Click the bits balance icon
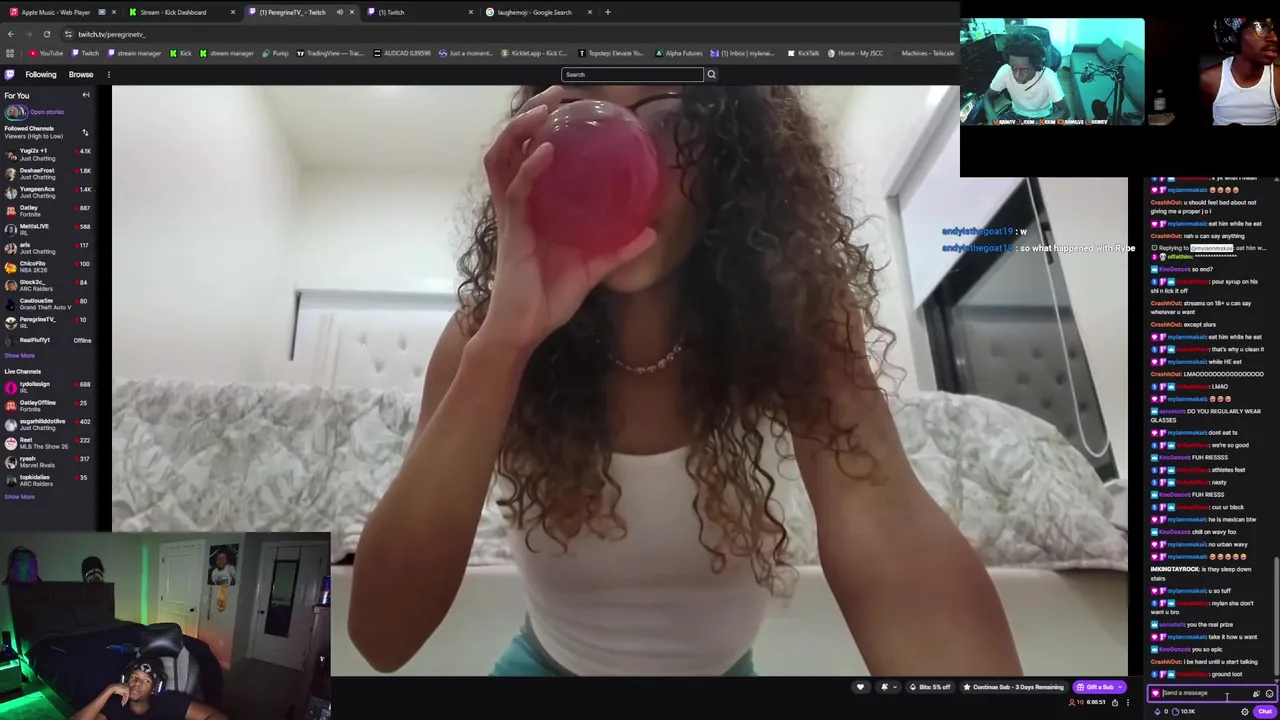This screenshot has height=720, width=1280. click(1158, 711)
